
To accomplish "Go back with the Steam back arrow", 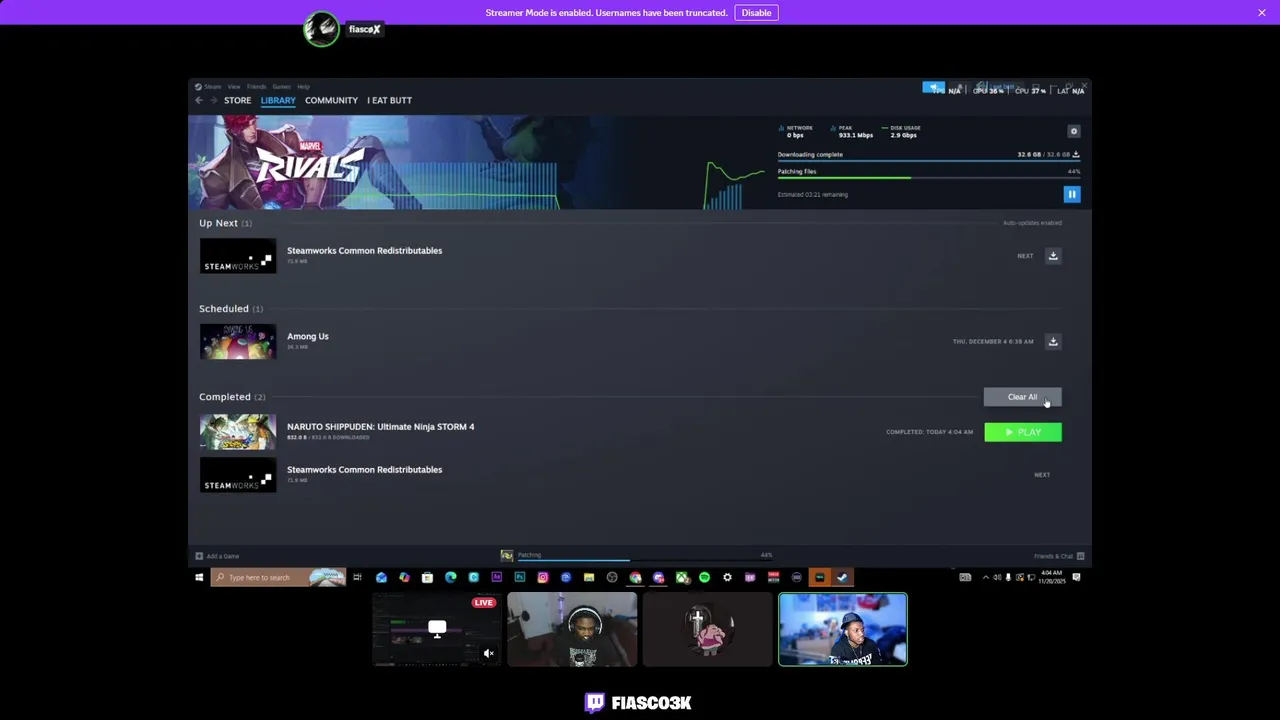I will click(199, 100).
